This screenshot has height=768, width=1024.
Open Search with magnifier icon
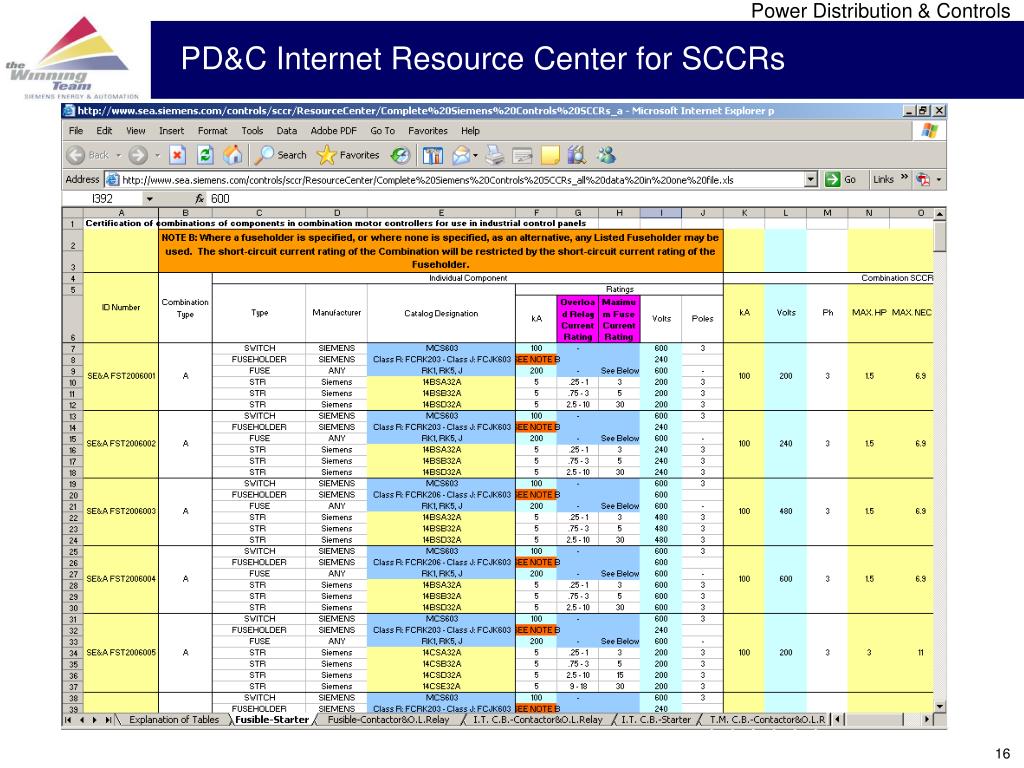(x=280, y=155)
